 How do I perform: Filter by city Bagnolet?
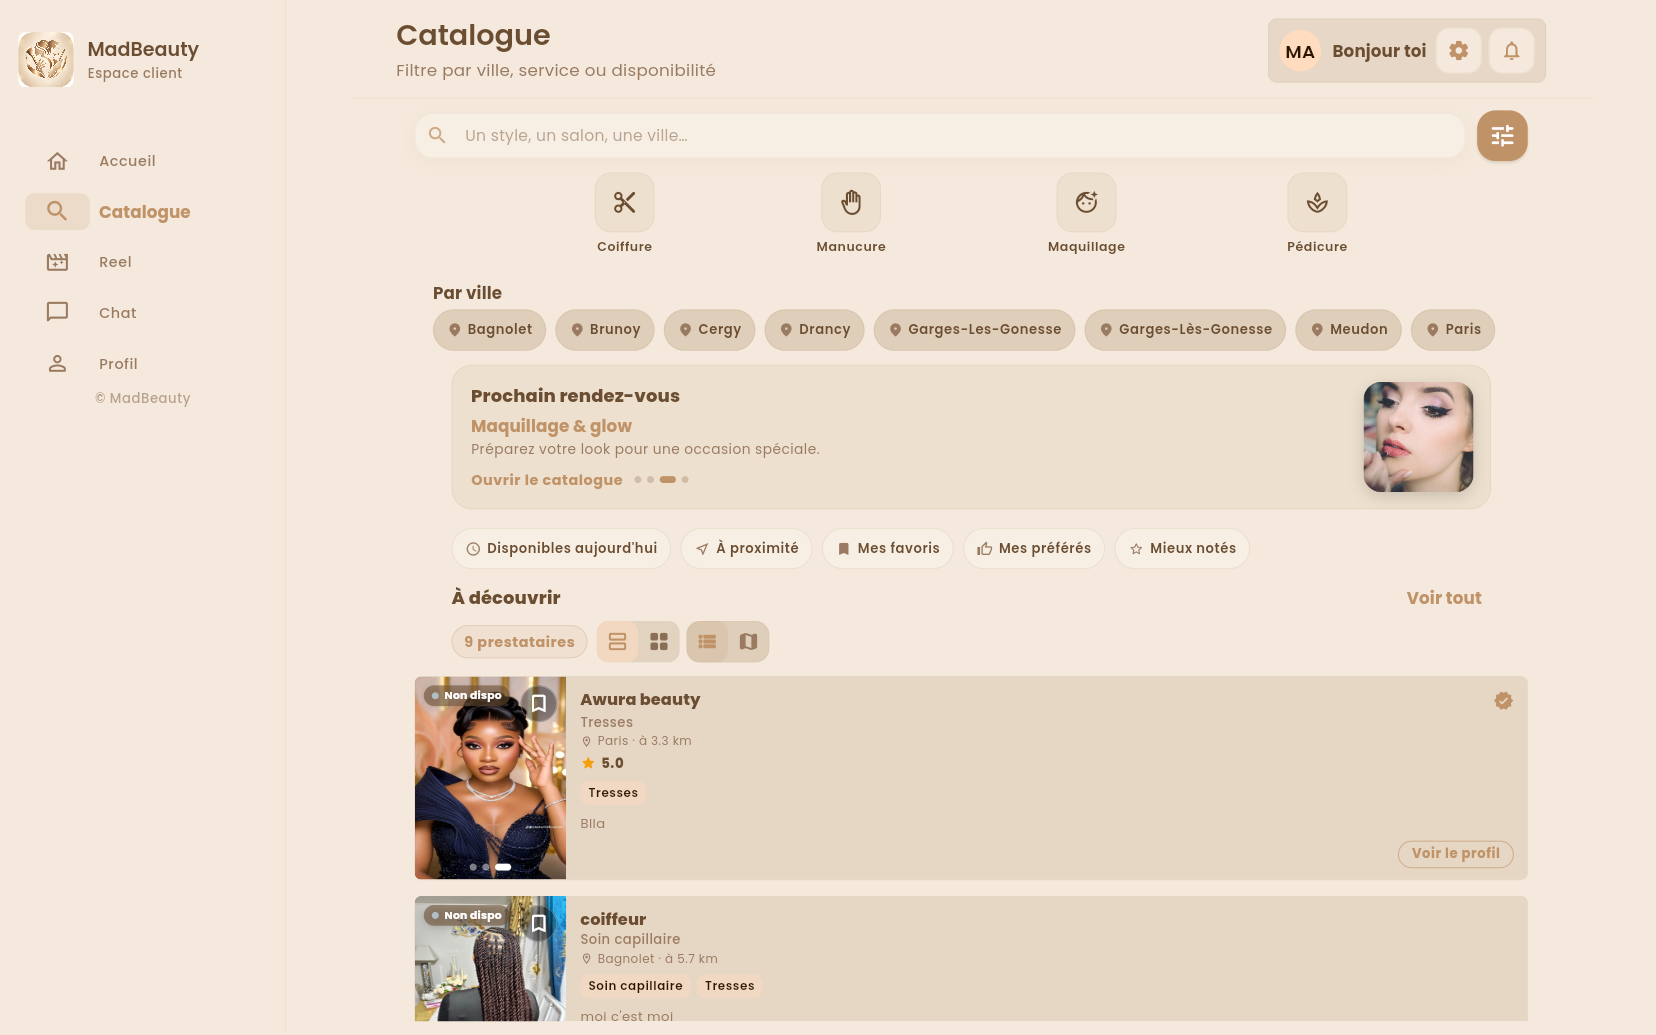point(490,330)
